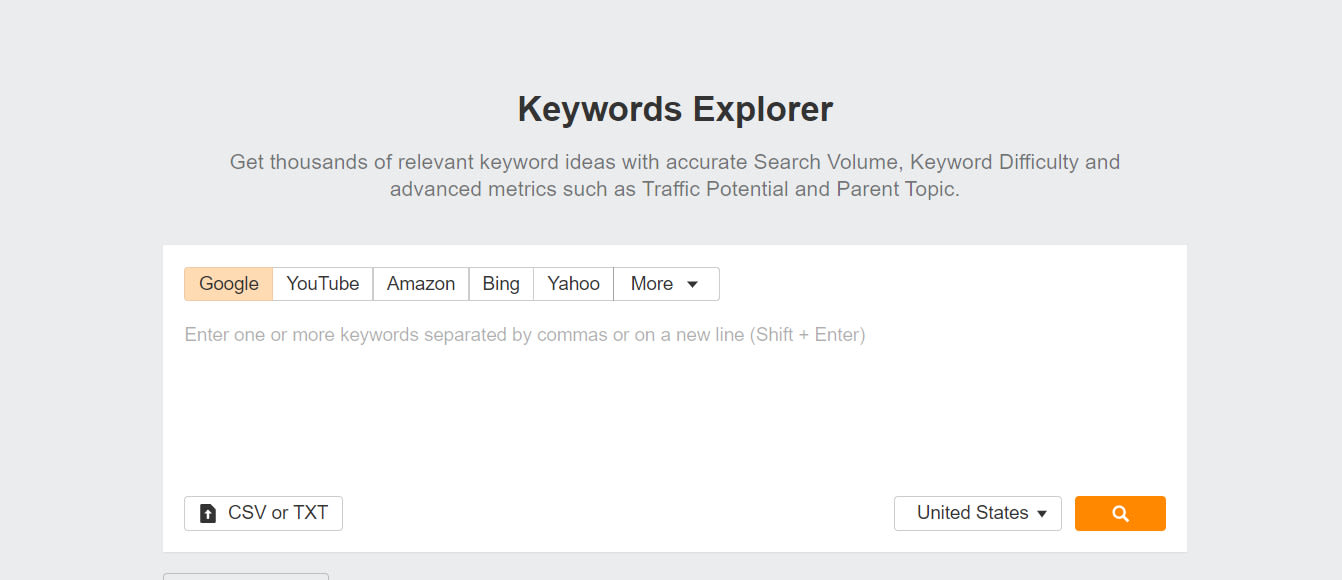Switch to Bing keyword research

click(501, 284)
